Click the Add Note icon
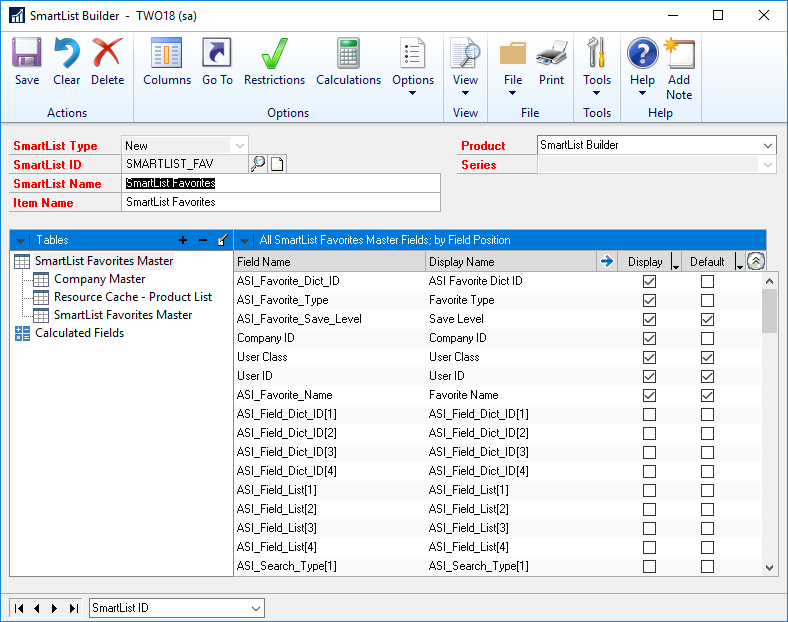This screenshot has width=788, height=622. pos(679,53)
